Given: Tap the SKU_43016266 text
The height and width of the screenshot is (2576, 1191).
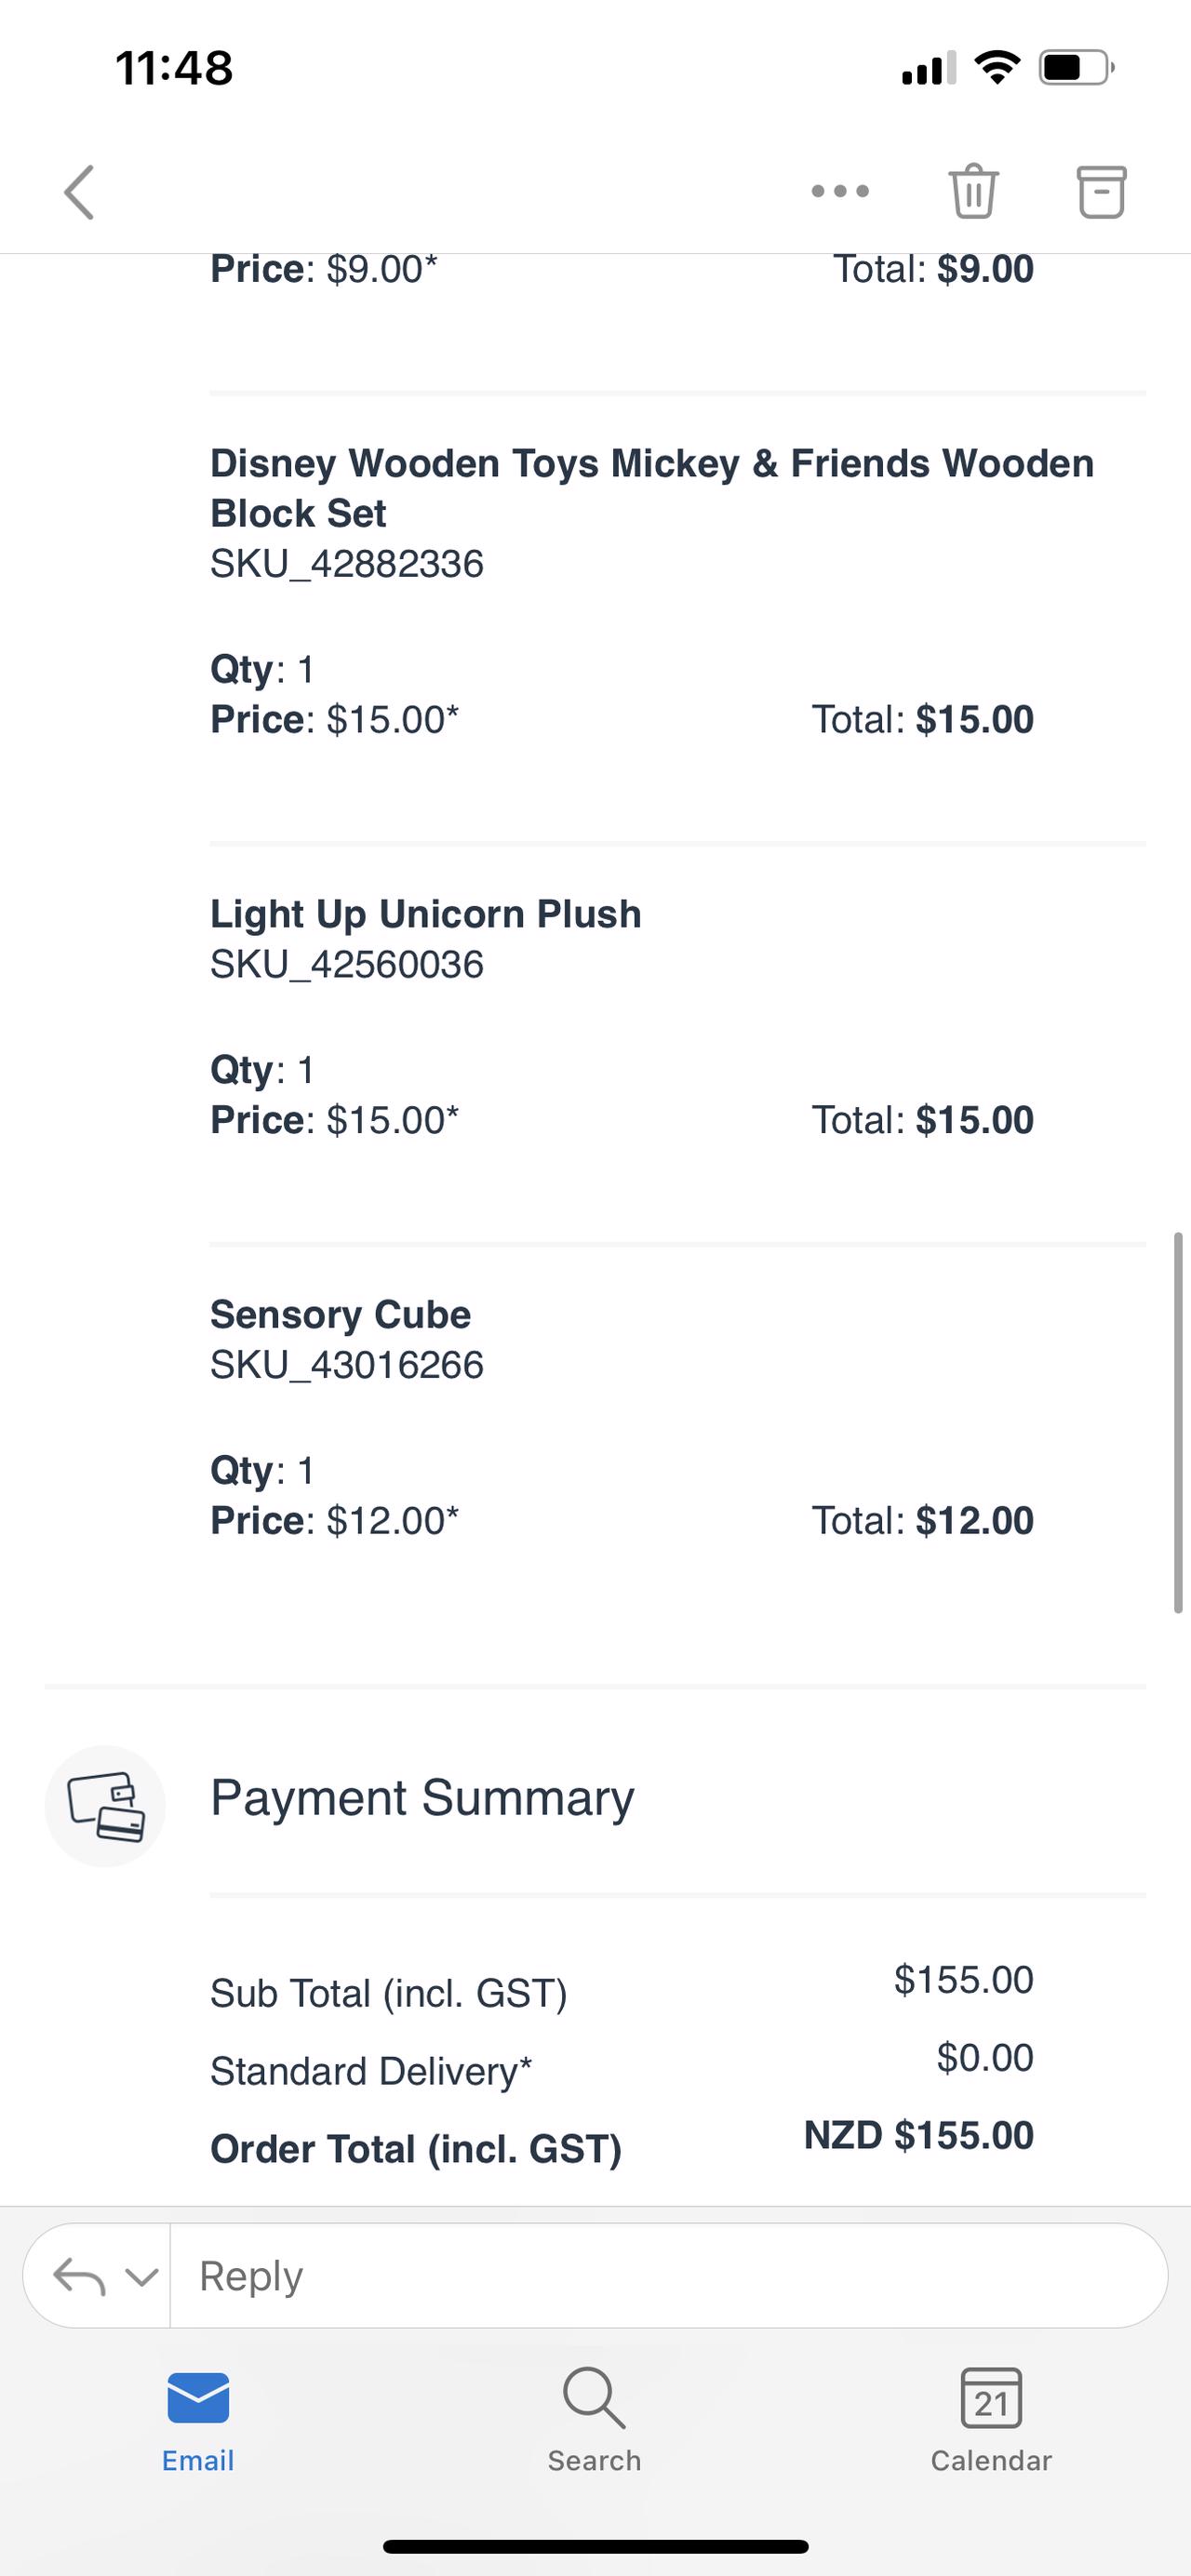Looking at the screenshot, I should click(x=347, y=1365).
